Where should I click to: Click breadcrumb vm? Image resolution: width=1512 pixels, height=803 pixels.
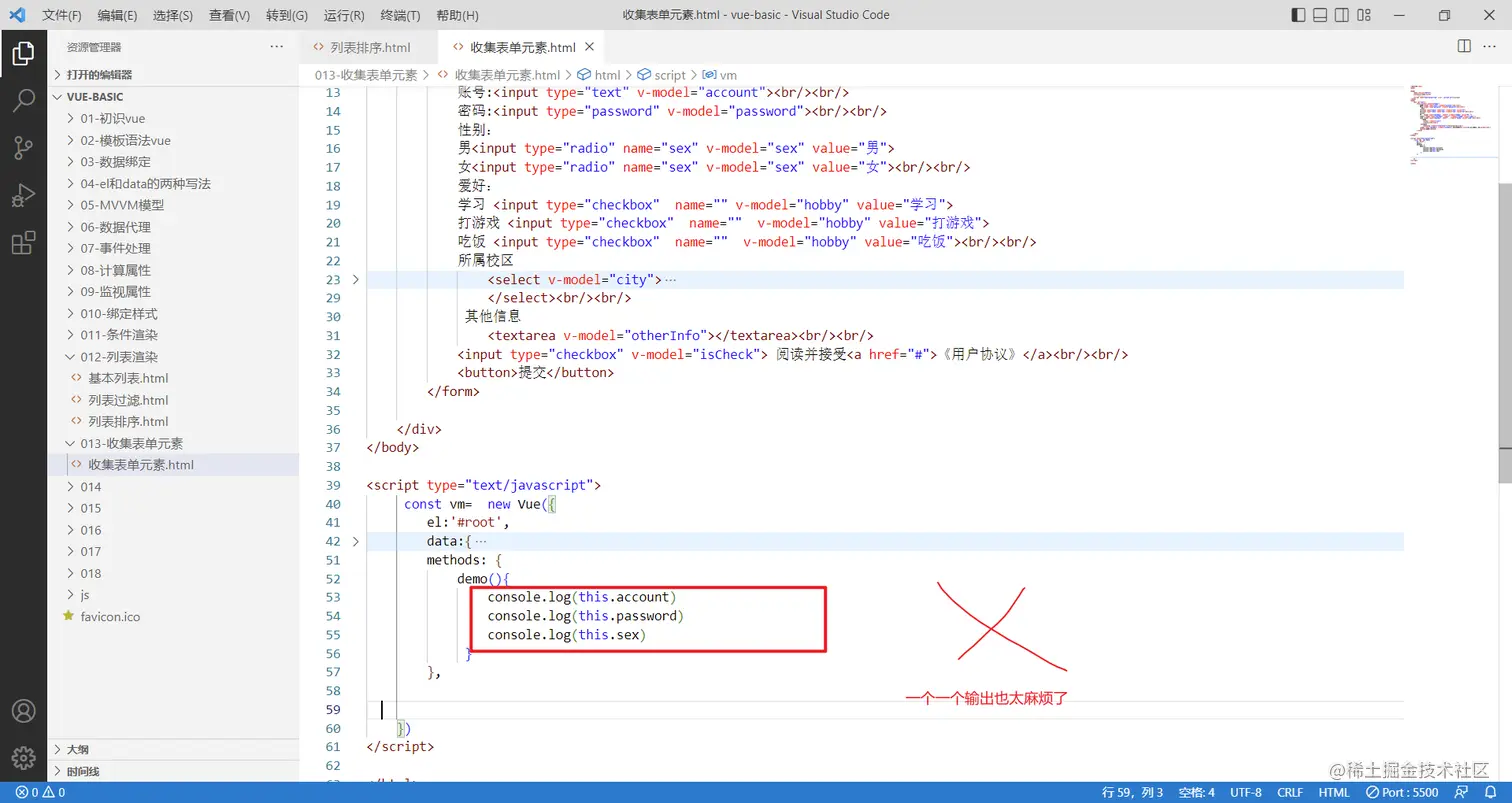pos(720,75)
